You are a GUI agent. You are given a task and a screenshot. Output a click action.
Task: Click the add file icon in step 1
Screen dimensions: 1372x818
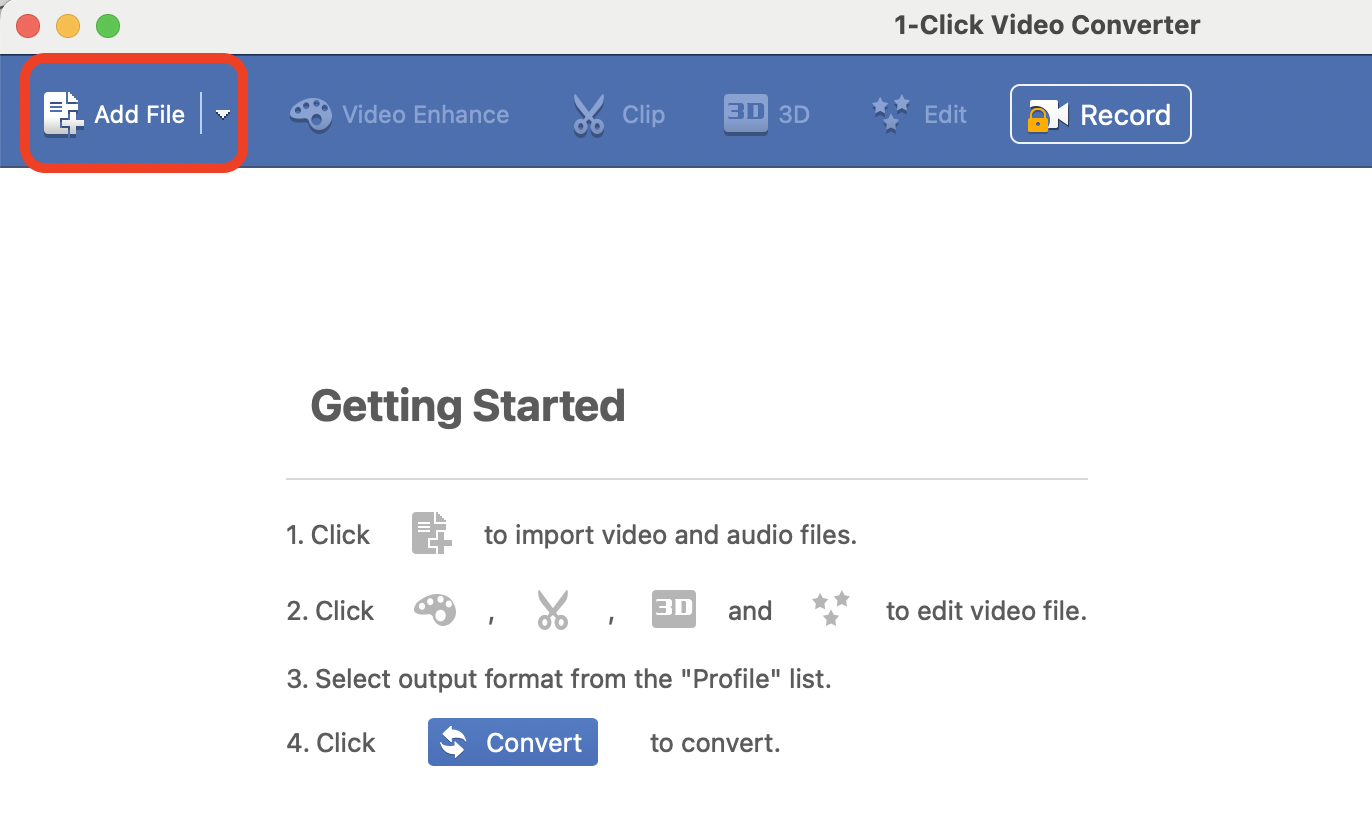pyautogui.click(x=432, y=534)
